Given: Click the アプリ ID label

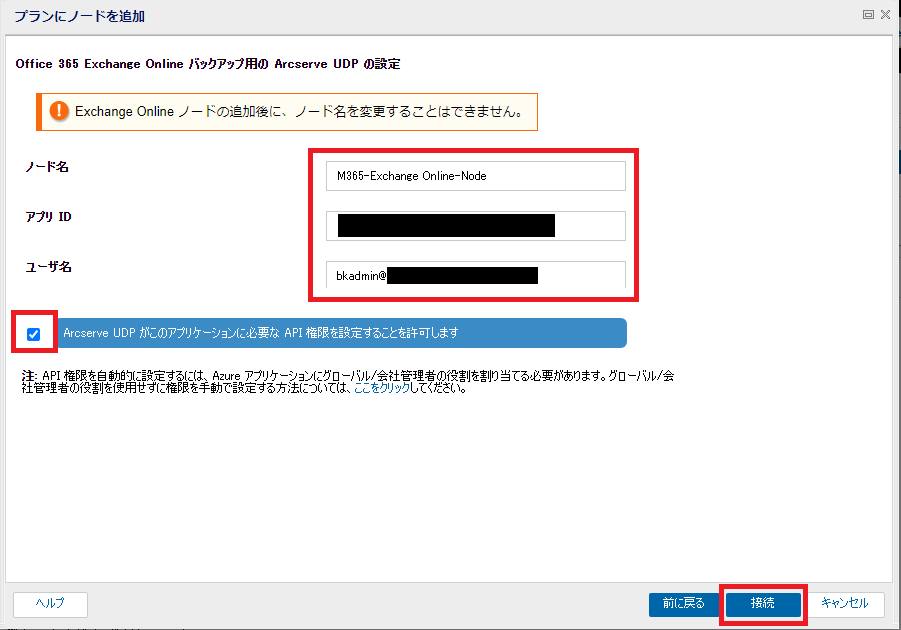Looking at the screenshot, I should [x=48, y=217].
